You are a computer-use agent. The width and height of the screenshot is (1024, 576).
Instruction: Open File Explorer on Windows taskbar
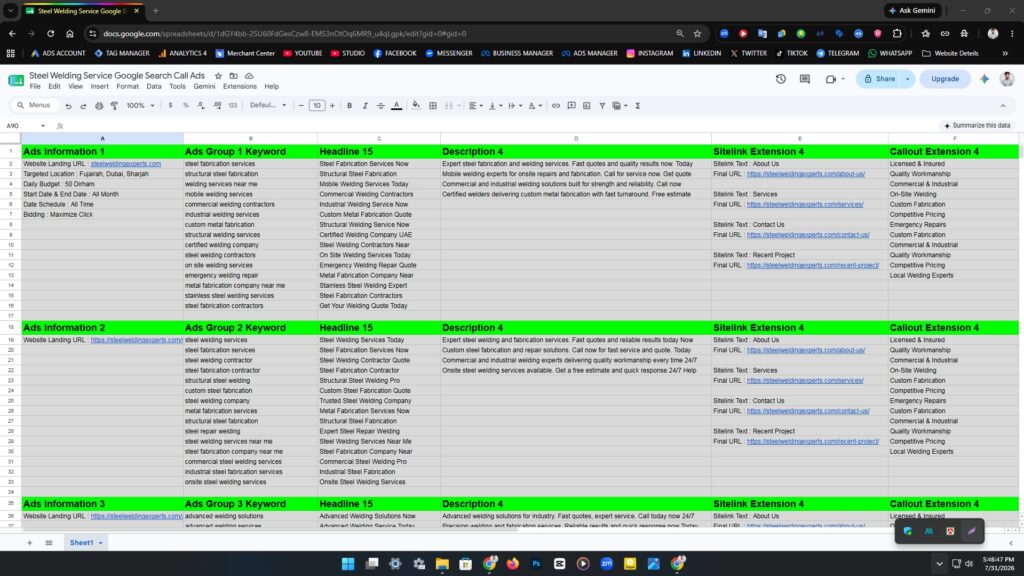[442, 564]
